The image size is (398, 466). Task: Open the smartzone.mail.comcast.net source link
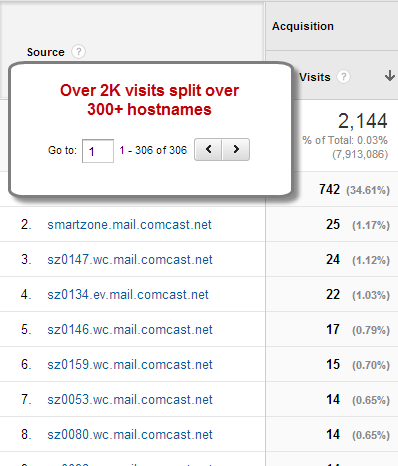(129, 225)
